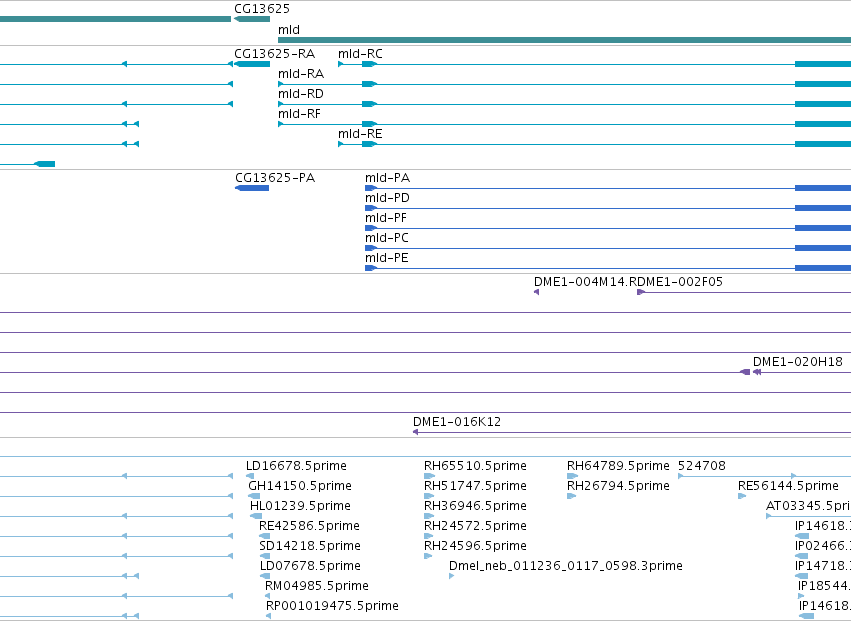This screenshot has width=851, height=621.
Task: Click the Dmel_neb_011236_0117_0598.3prime label
Action: click(566, 566)
